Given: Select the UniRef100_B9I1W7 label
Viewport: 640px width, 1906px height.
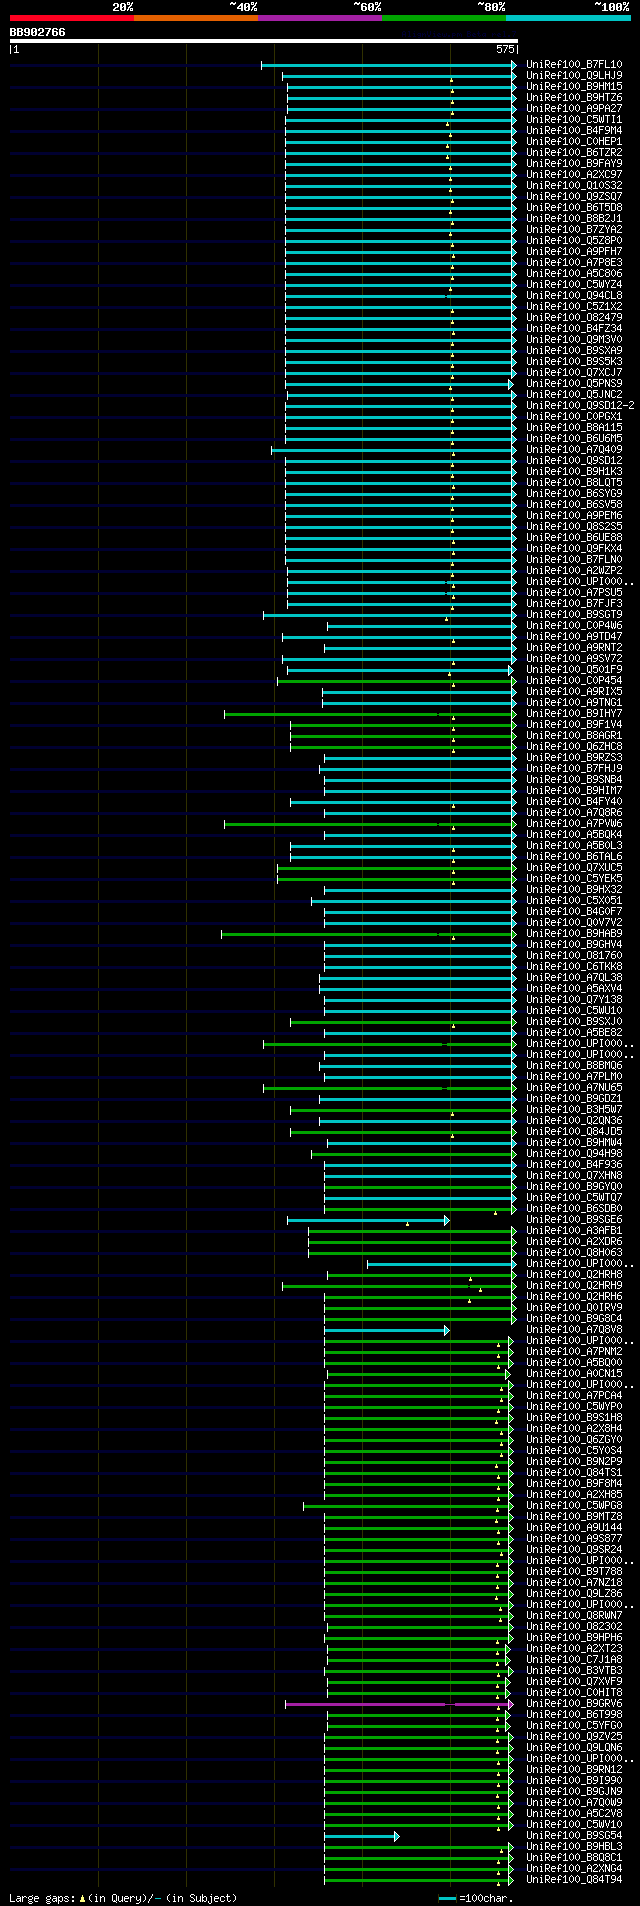Looking at the screenshot, I should [574, 714].
